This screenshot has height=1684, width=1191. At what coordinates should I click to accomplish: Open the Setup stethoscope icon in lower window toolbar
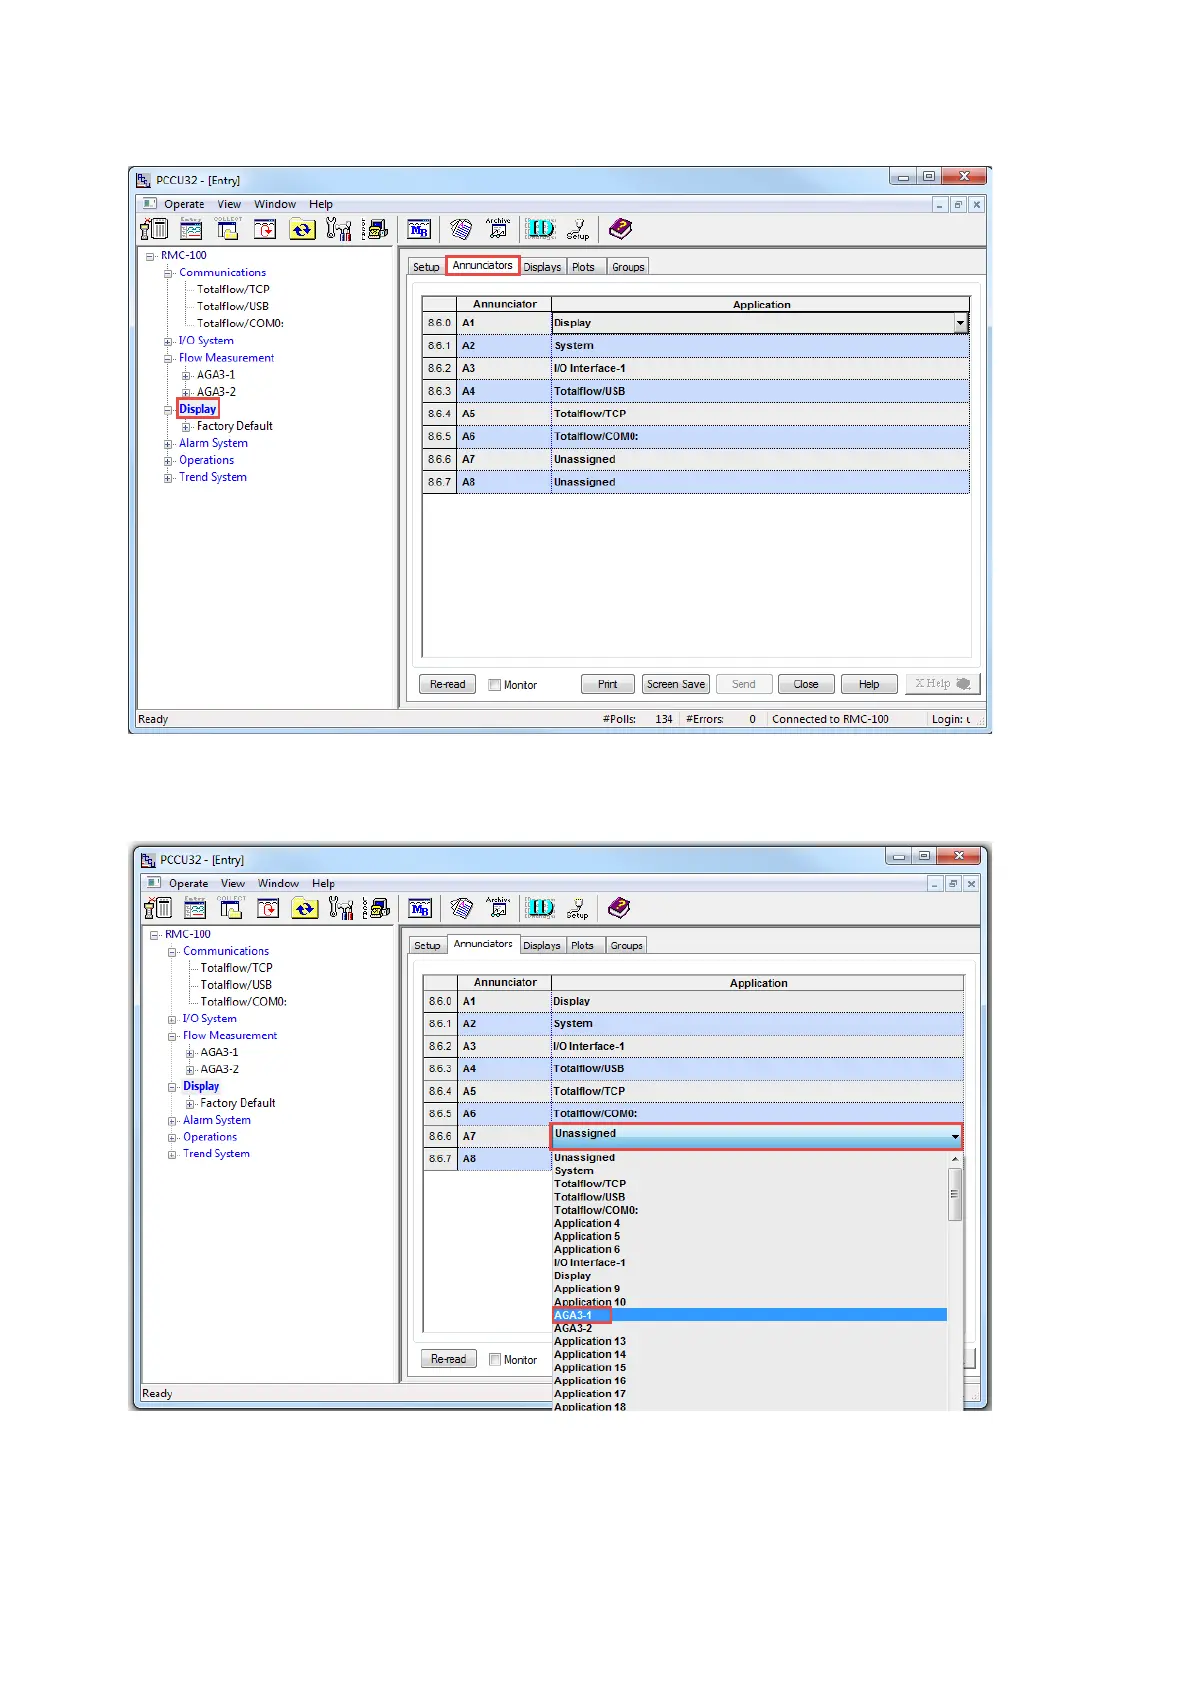[578, 908]
